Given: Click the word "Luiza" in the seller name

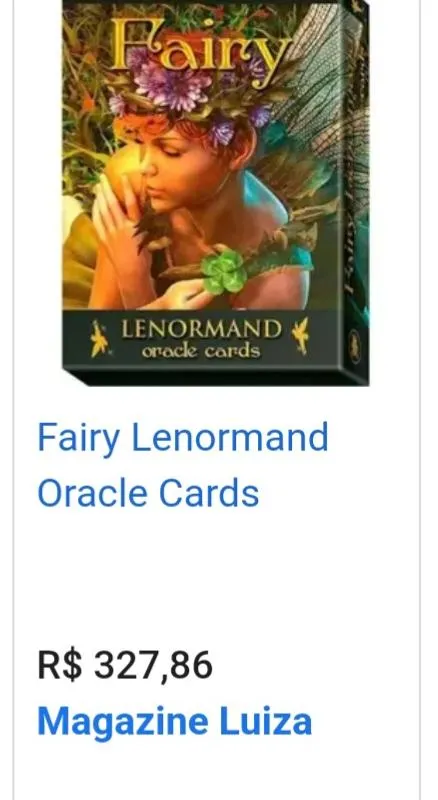Looking at the screenshot, I should pyautogui.click(x=265, y=721).
